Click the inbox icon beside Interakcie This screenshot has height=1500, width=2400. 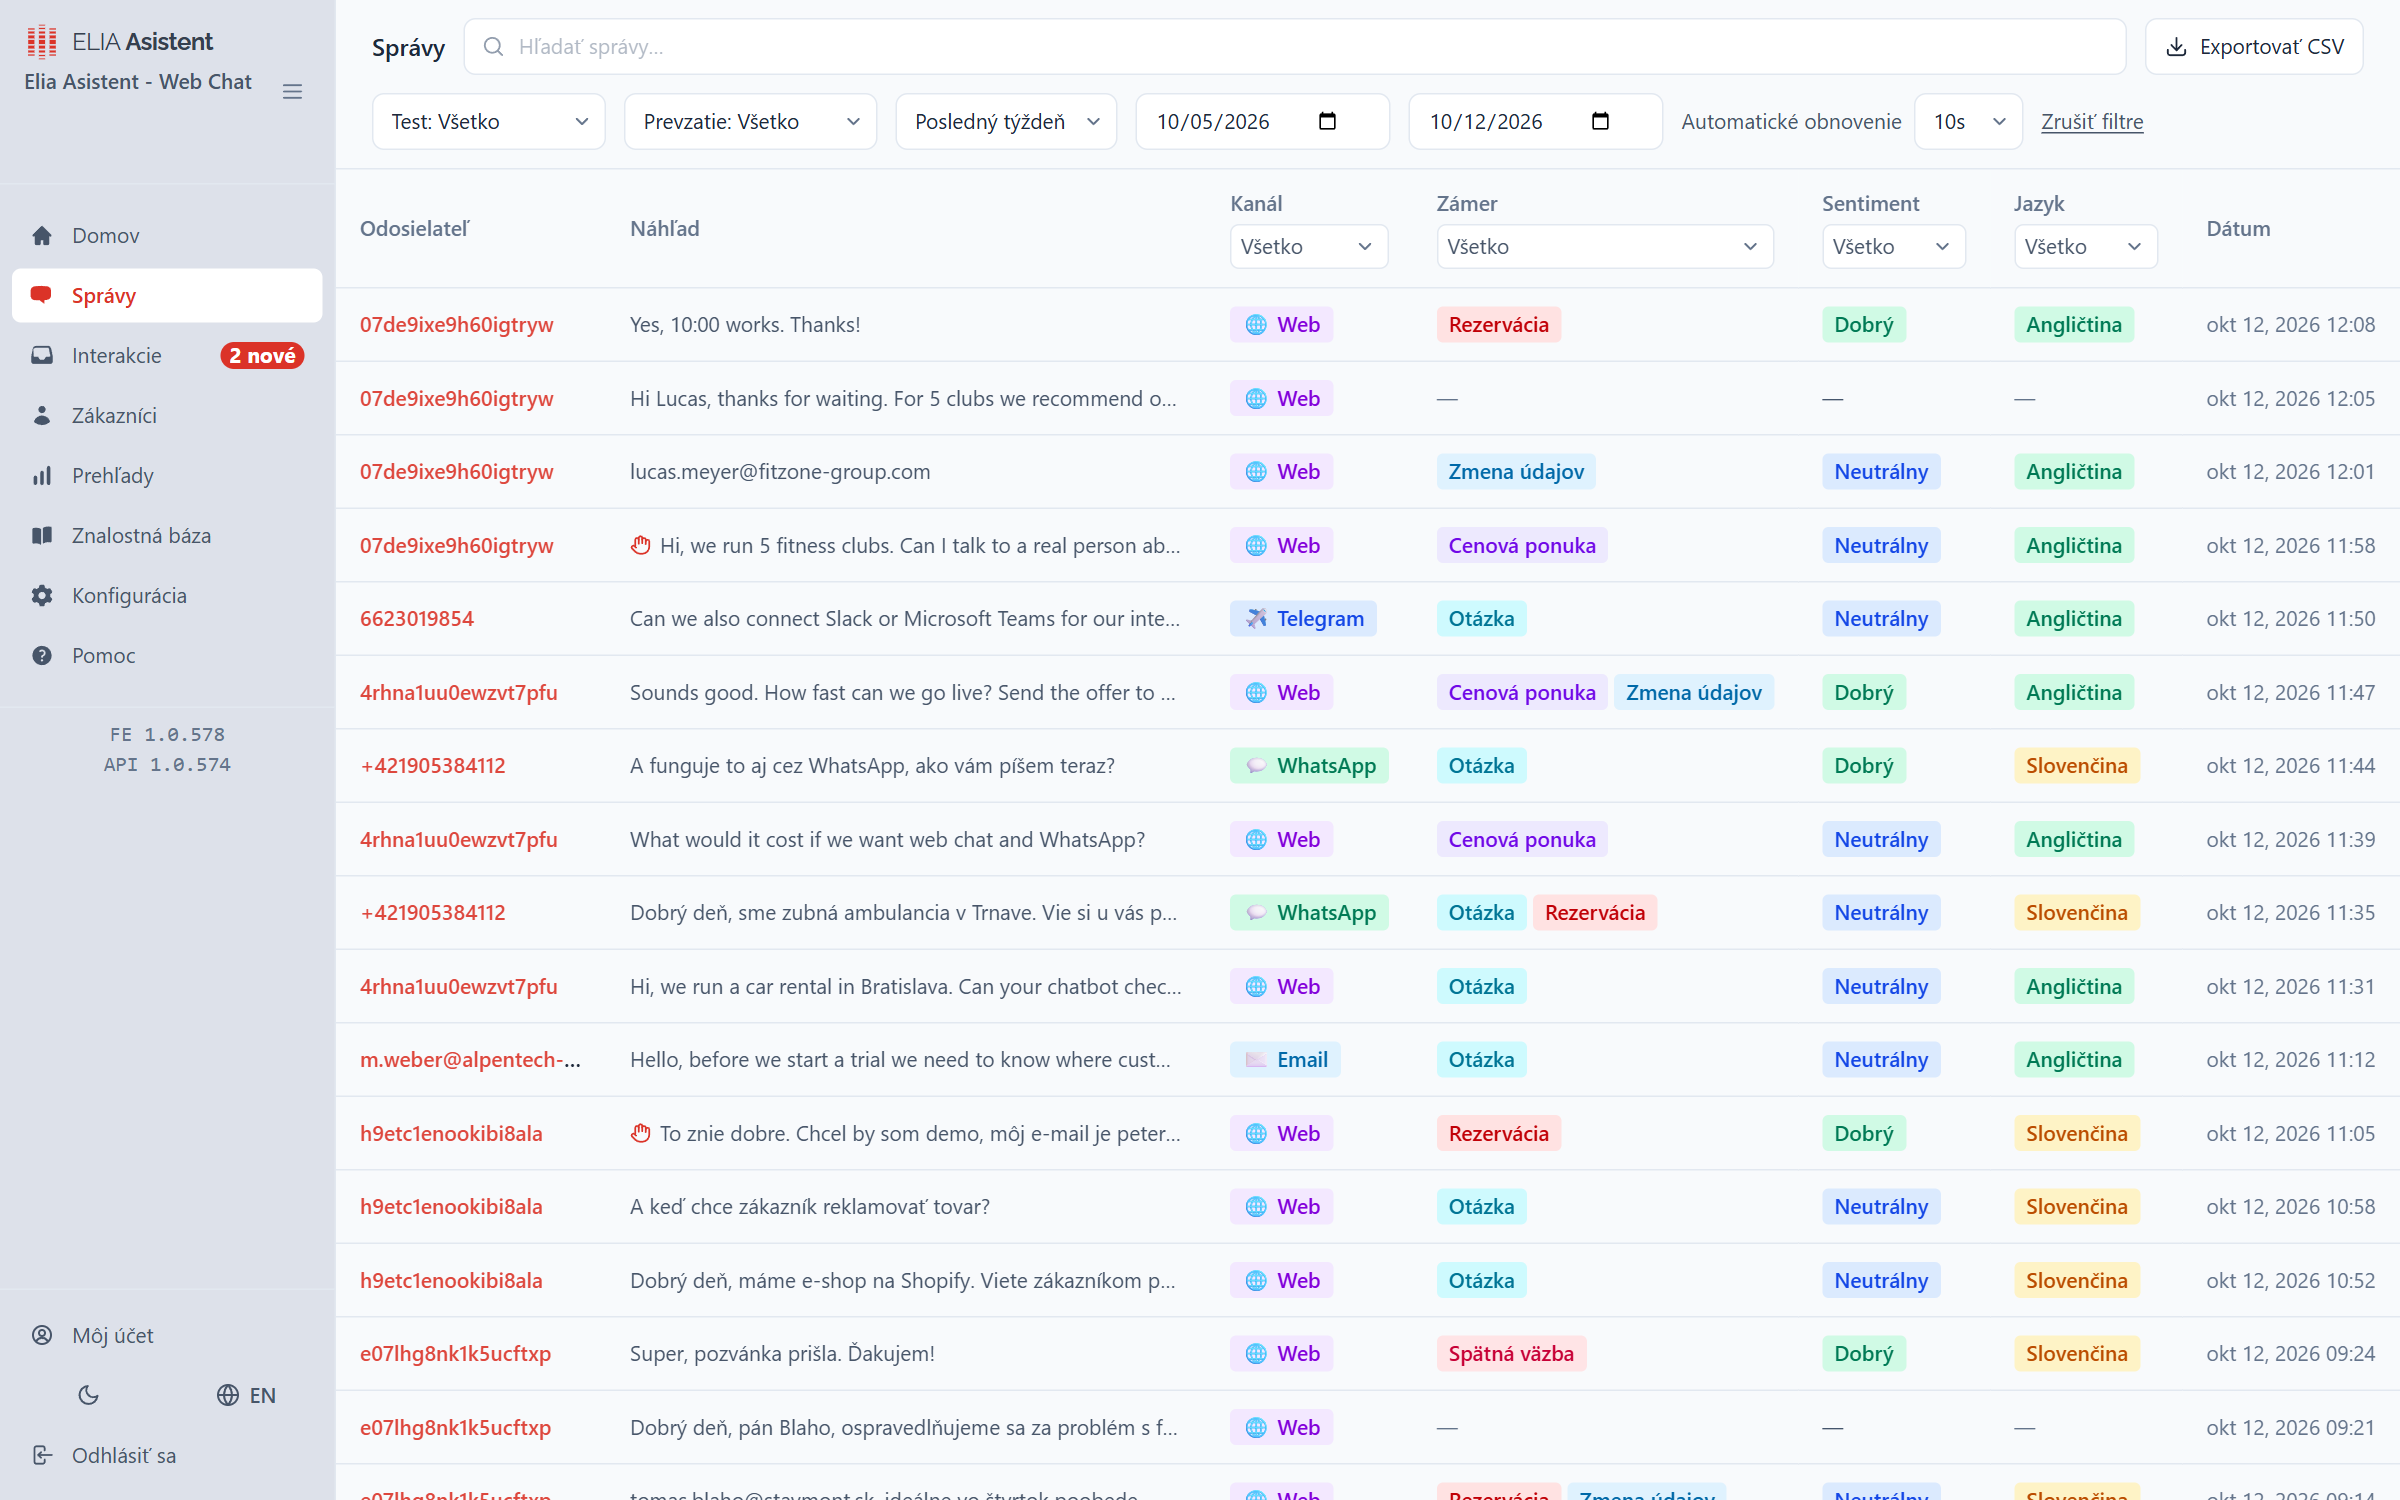click(x=42, y=356)
